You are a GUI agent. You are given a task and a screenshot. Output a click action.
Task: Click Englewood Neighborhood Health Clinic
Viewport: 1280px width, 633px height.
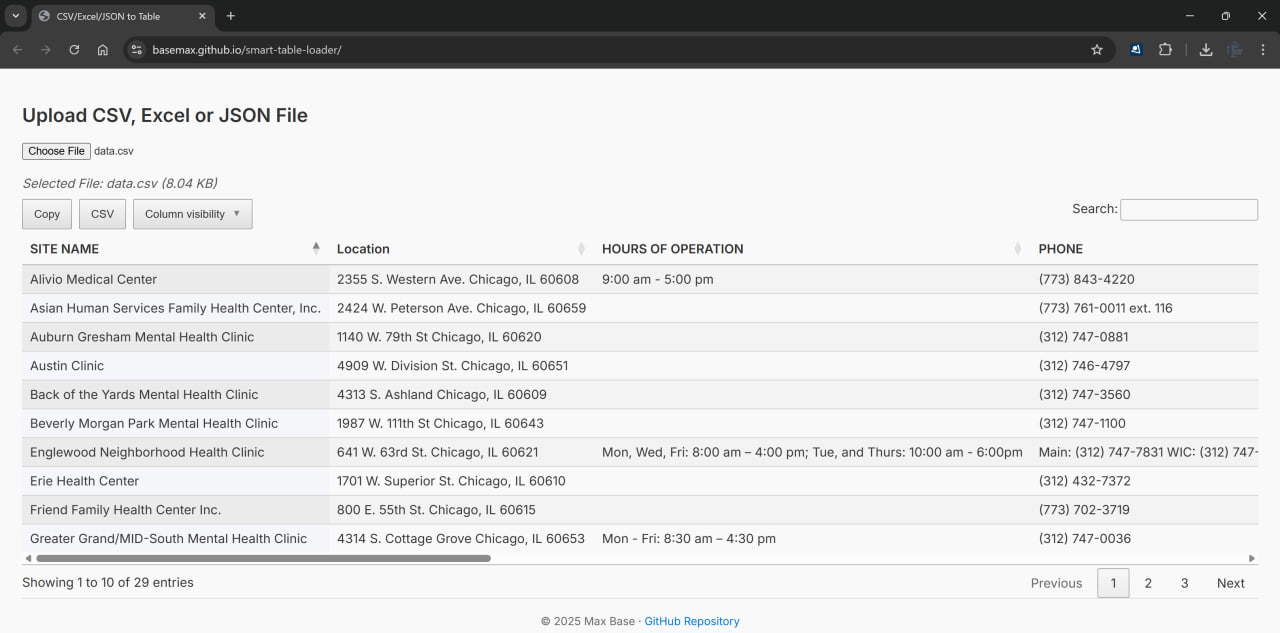pos(147,452)
